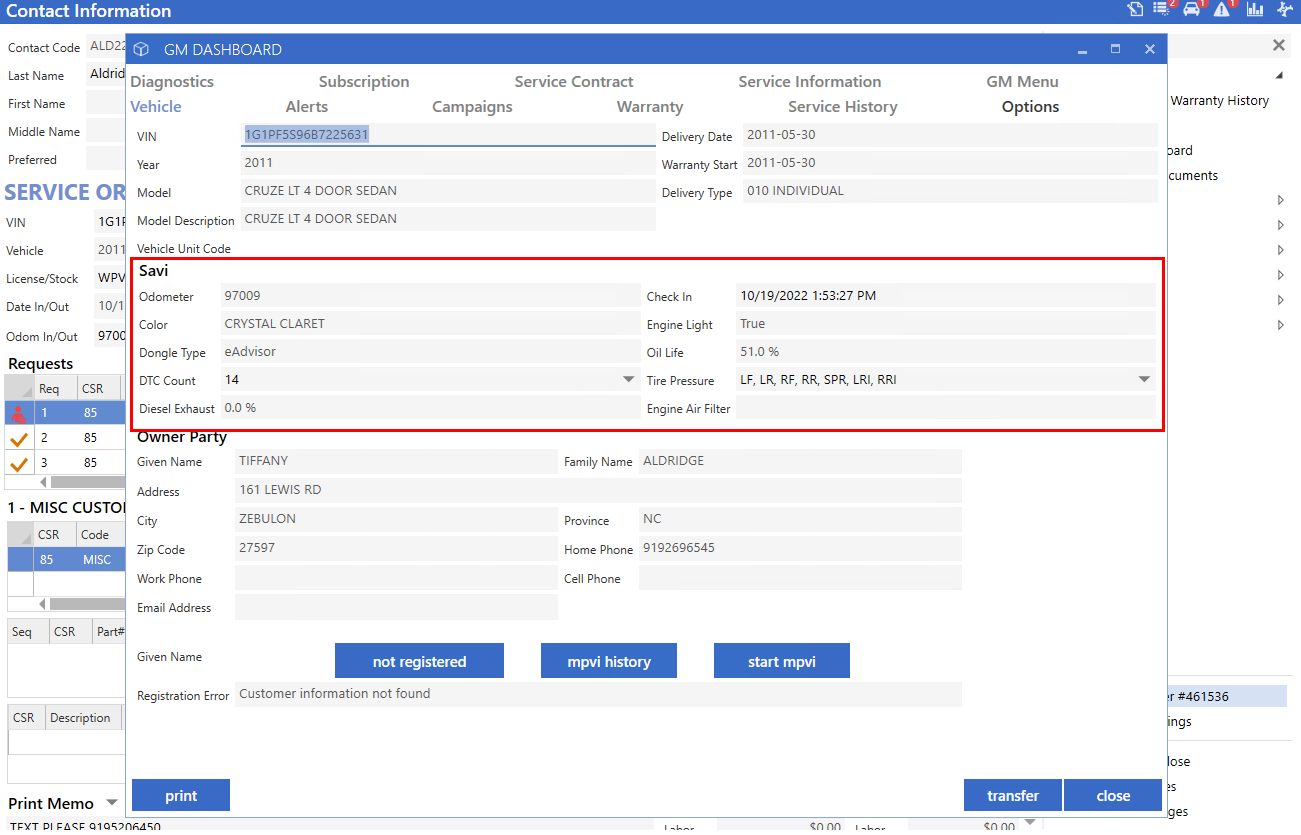Click the Zip Code field
Screen dimensions: 1301x835
click(396, 548)
